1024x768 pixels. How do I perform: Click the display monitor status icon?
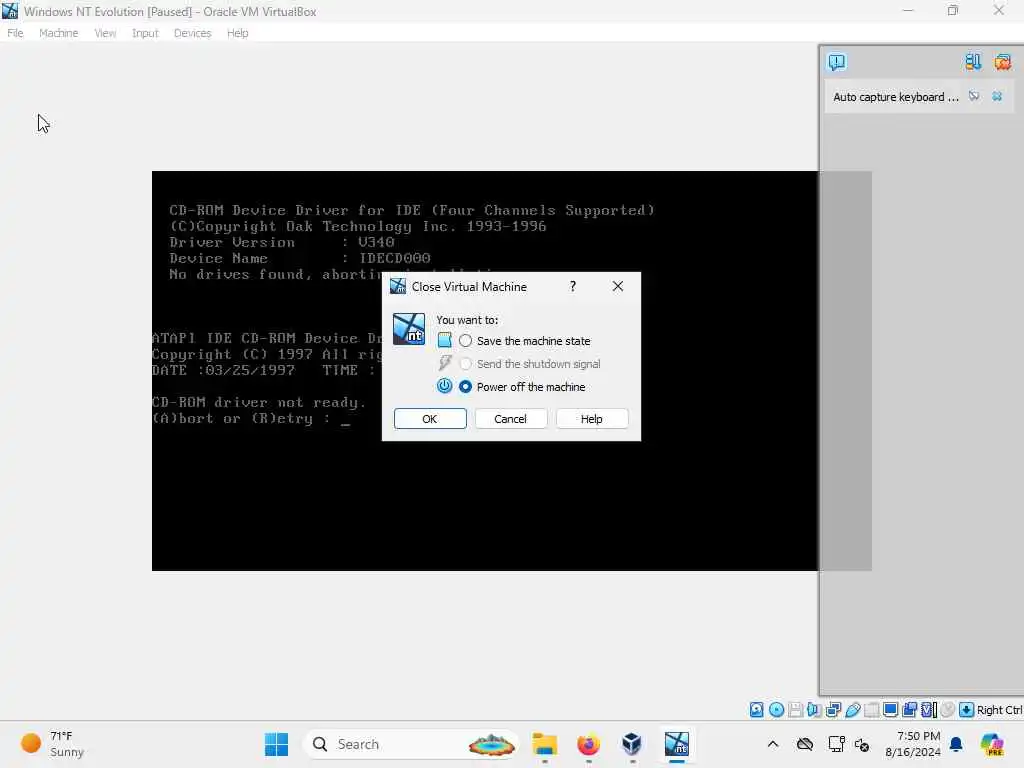coord(890,710)
